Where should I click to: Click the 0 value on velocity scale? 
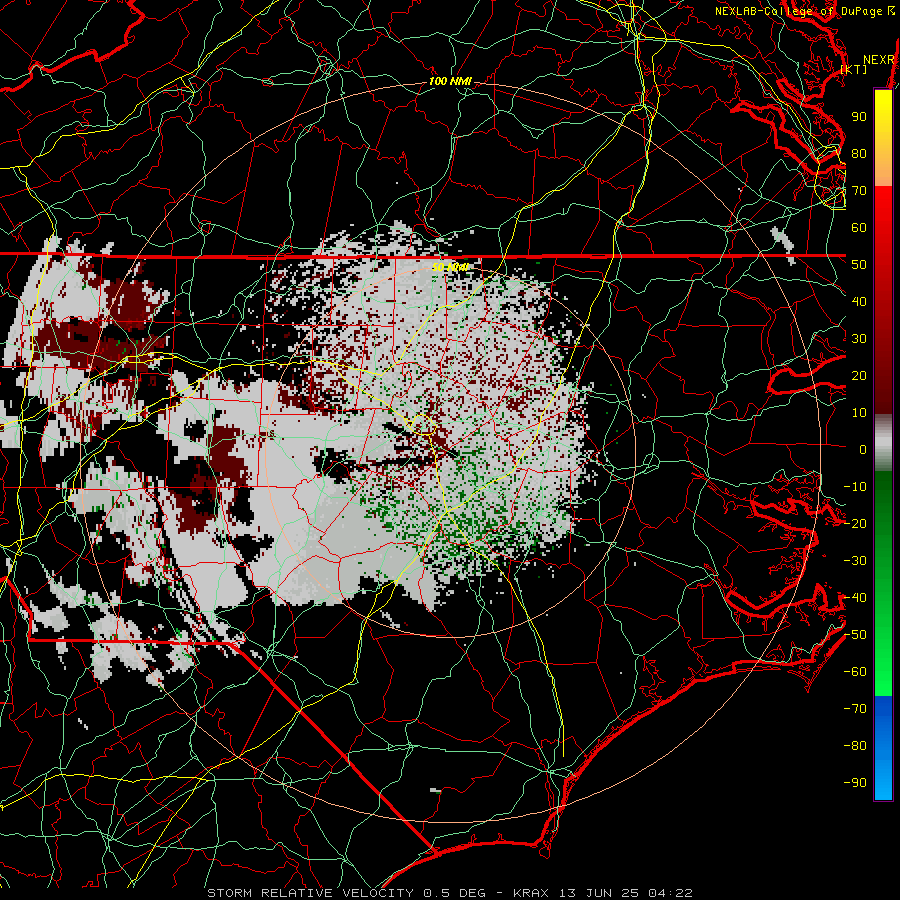click(863, 450)
